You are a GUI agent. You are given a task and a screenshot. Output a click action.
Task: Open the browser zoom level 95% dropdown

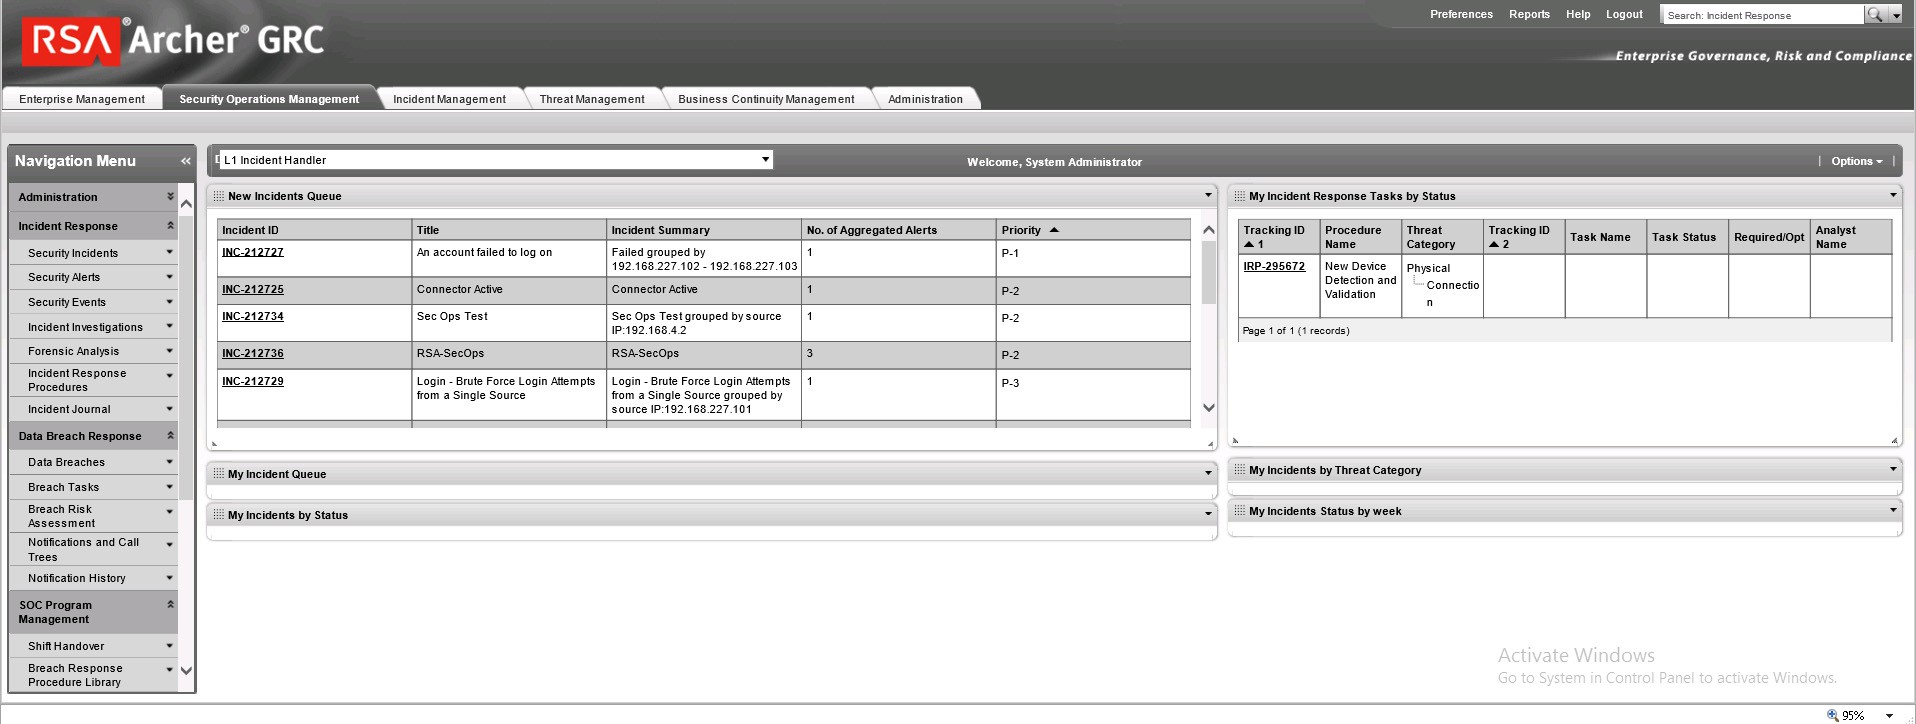pos(1889,715)
